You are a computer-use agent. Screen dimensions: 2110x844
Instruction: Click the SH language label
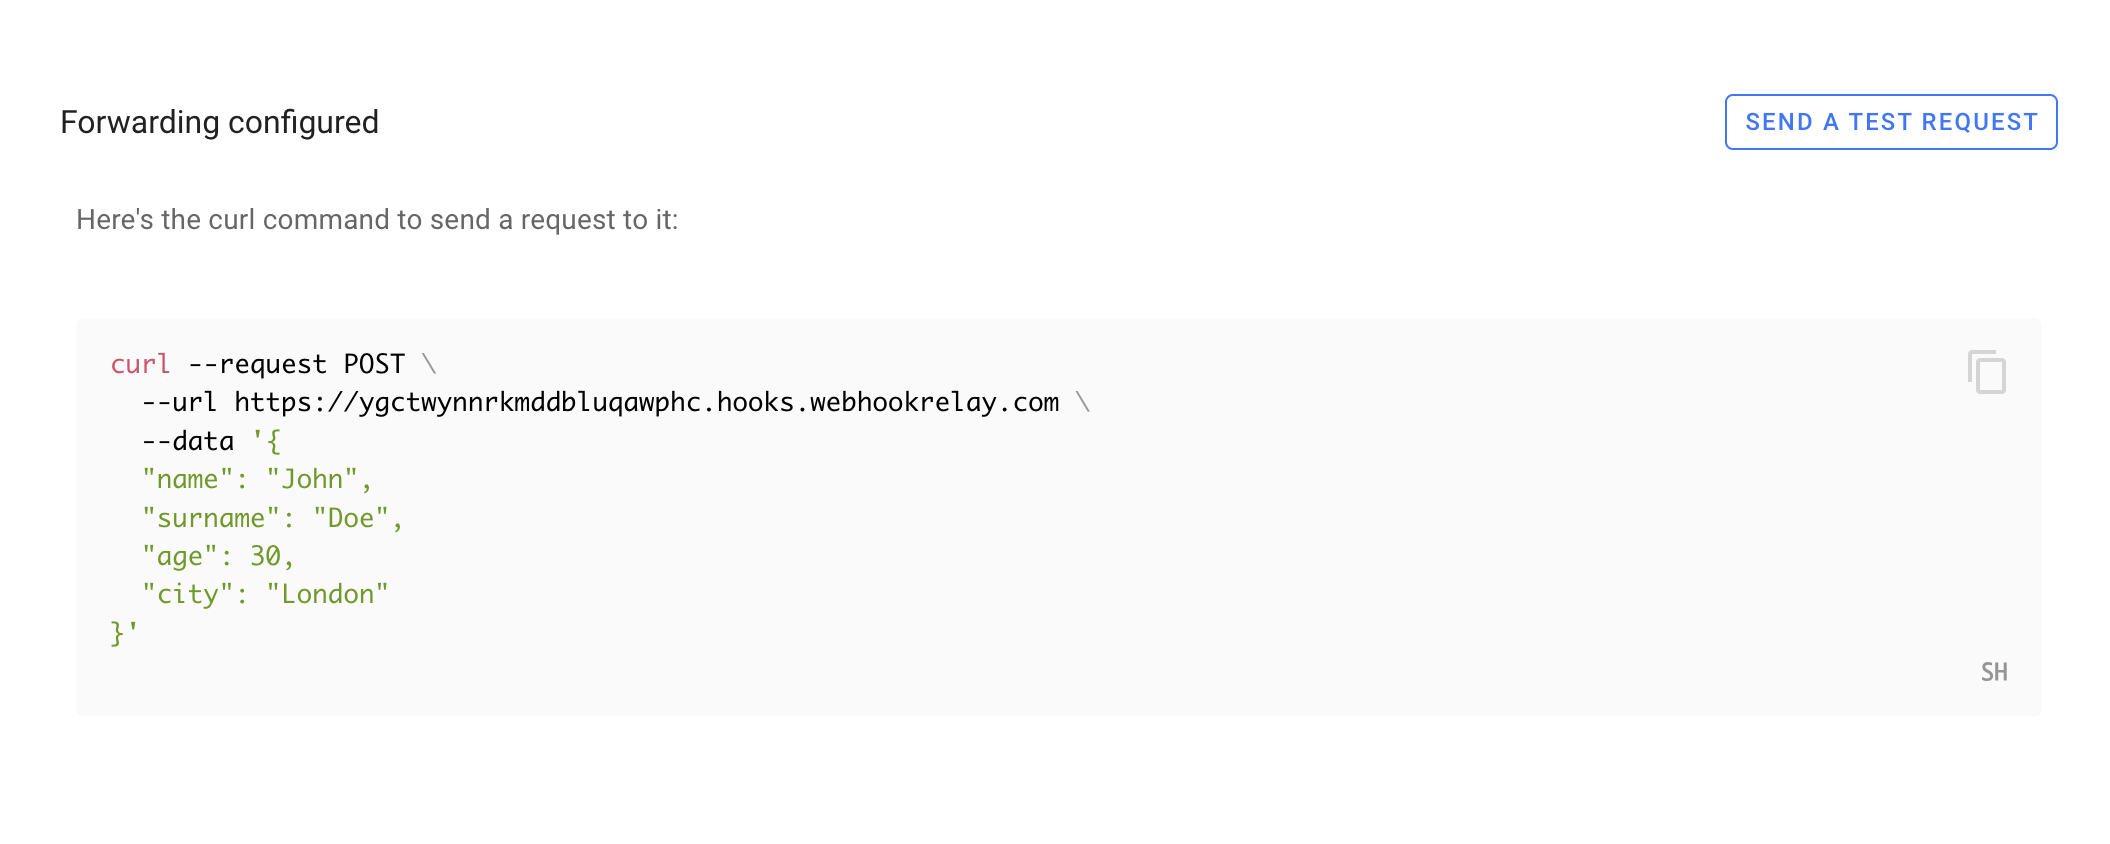[1993, 672]
